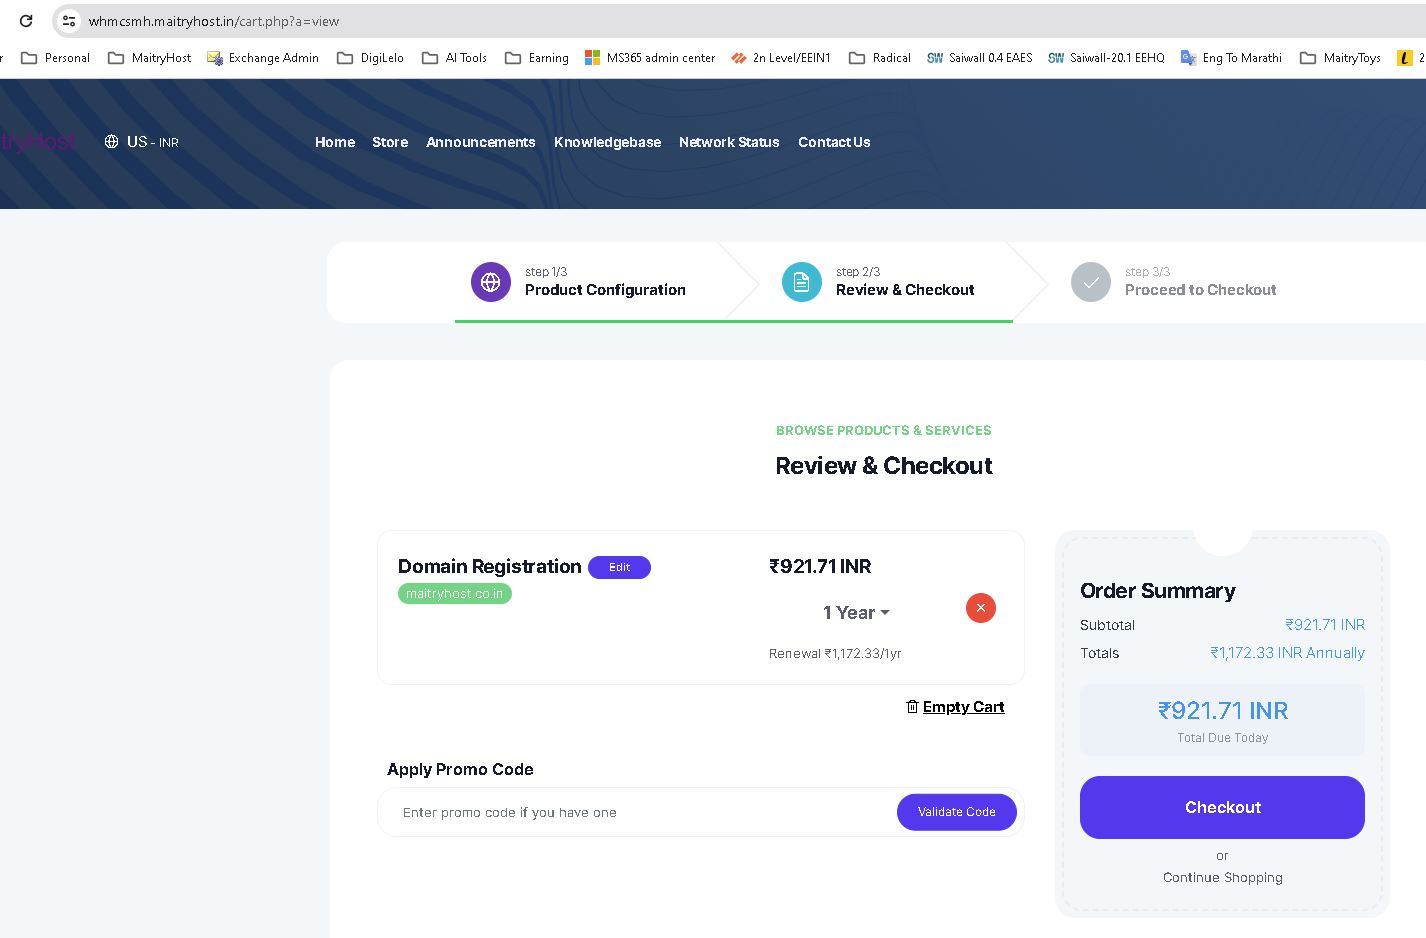The image size is (1426, 938).
Task: Click the MS365 admin center bookmark icon
Action: [x=593, y=58]
